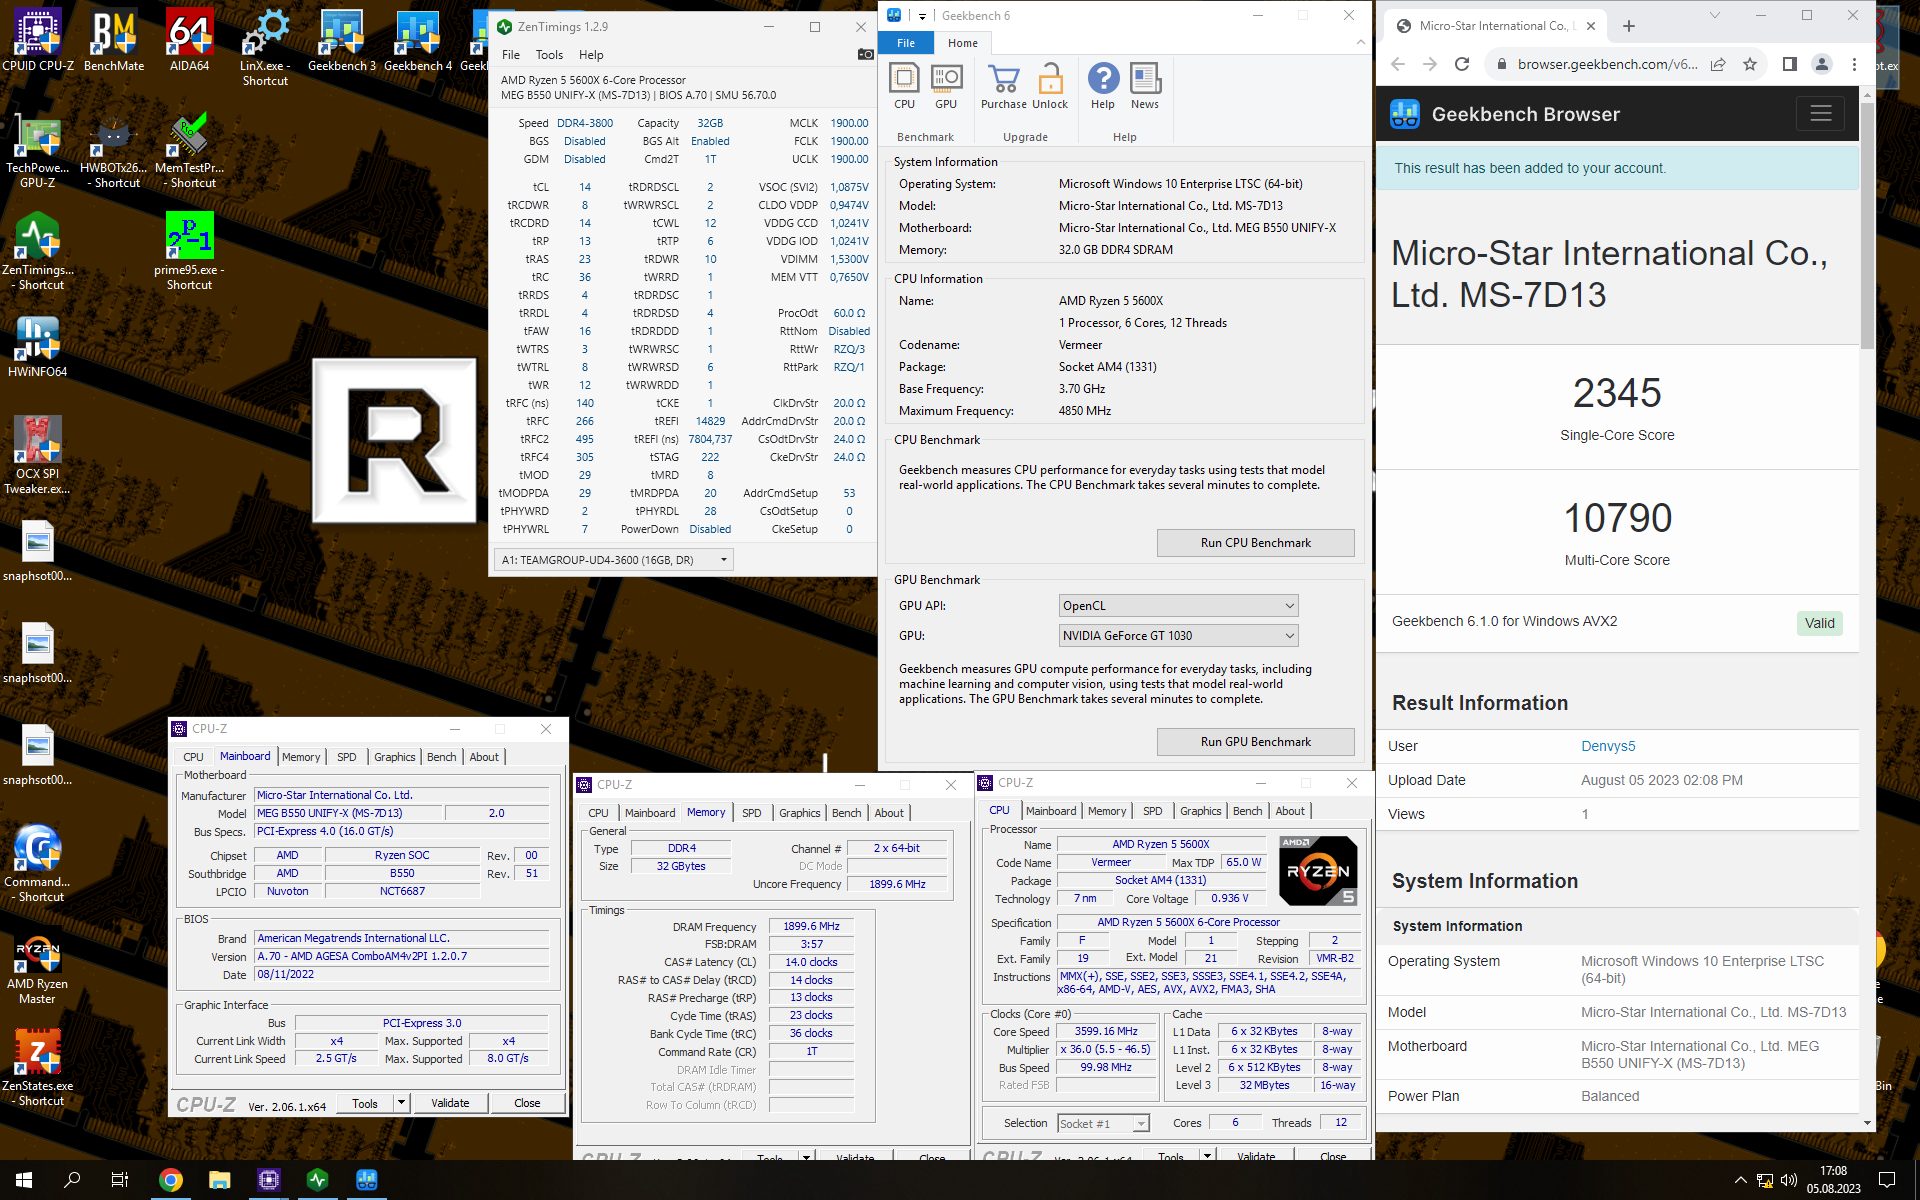Image resolution: width=1920 pixels, height=1200 pixels.
Task: Click Run CPU Benchmark button
Action: (x=1255, y=543)
